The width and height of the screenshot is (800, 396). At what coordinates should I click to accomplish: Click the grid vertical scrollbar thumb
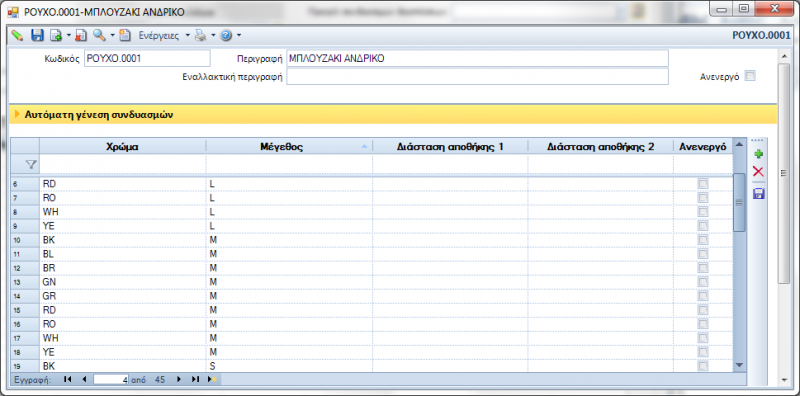coord(739,202)
